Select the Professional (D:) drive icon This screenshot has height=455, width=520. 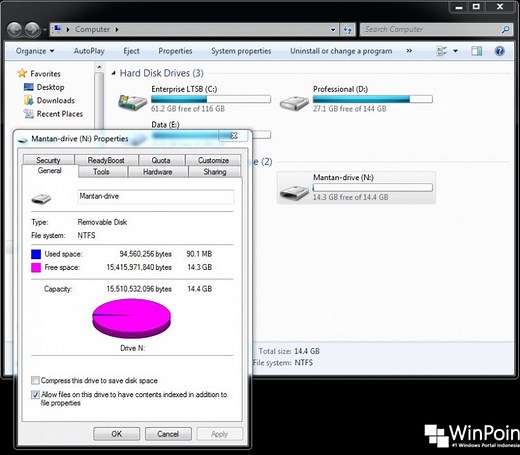[294, 103]
